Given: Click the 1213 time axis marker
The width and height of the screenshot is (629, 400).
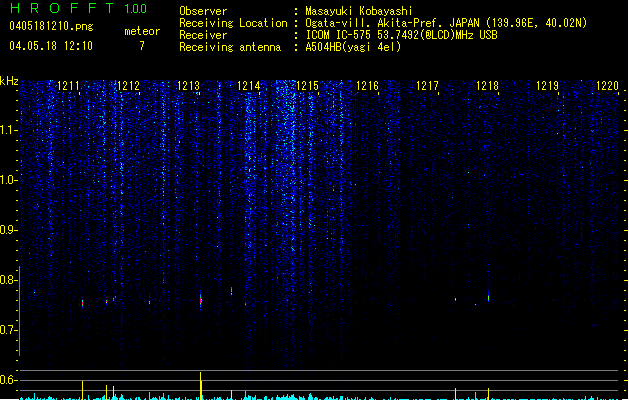Looking at the screenshot, I should tap(189, 86).
